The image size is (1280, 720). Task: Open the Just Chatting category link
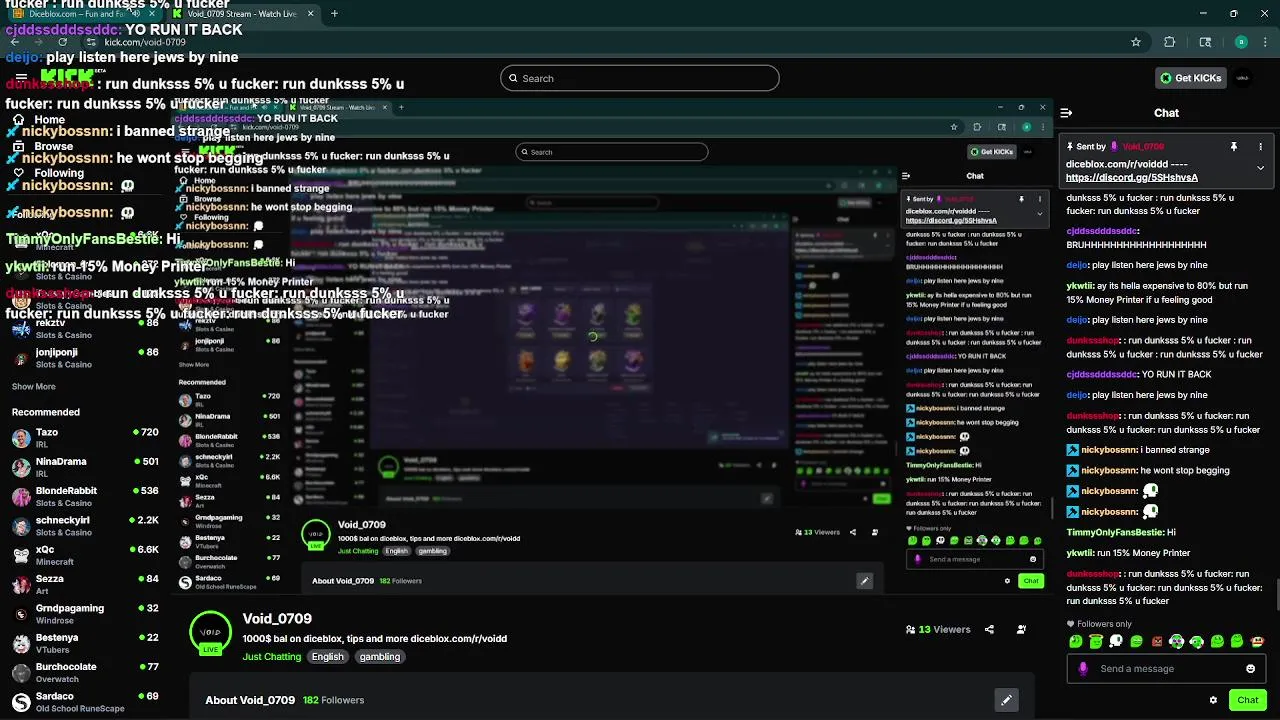pyautogui.click(x=272, y=657)
